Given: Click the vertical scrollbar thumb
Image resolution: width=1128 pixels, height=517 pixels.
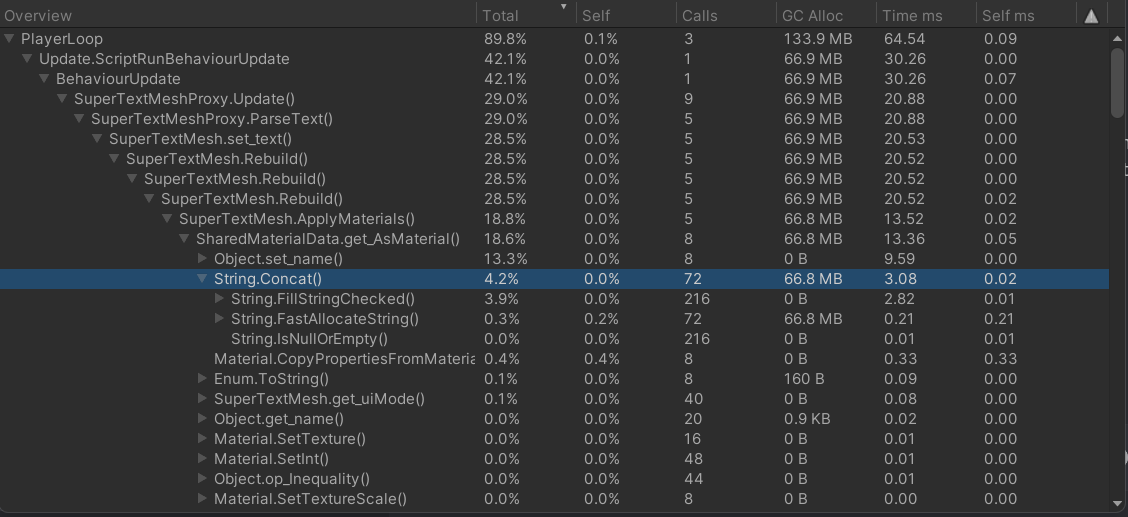Looking at the screenshot, I should tap(1117, 82).
